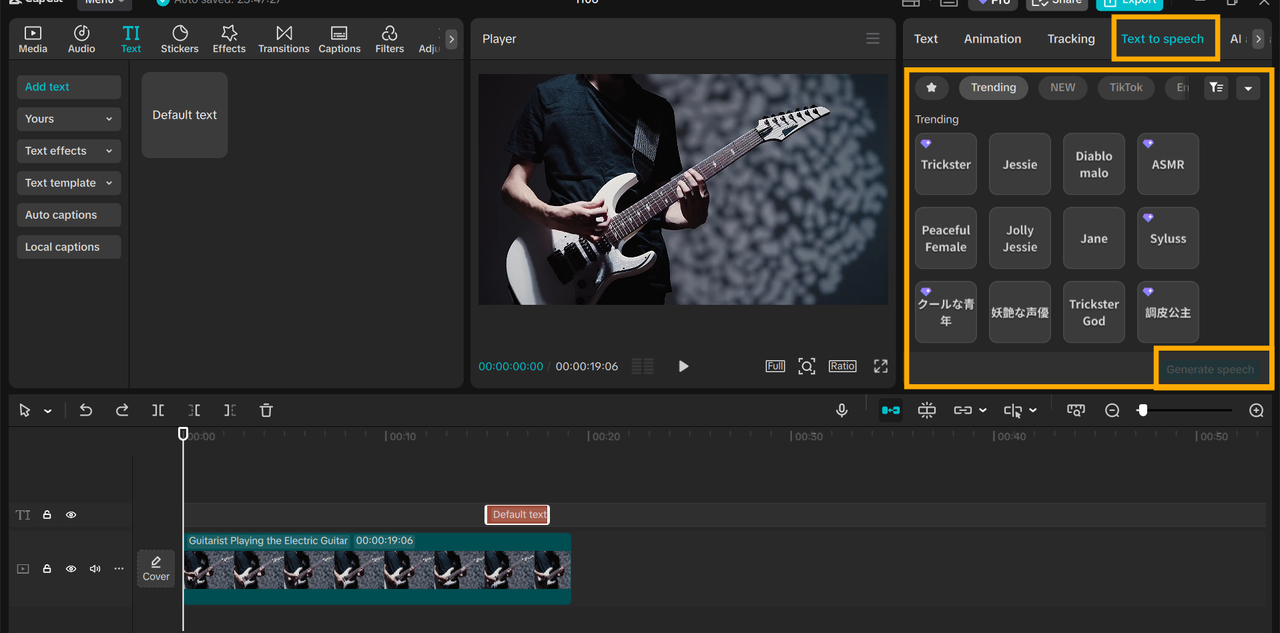The width and height of the screenshot is (1280, 633).
Task: Open the selection tool dropdown arrow
Action: point(48,411)
